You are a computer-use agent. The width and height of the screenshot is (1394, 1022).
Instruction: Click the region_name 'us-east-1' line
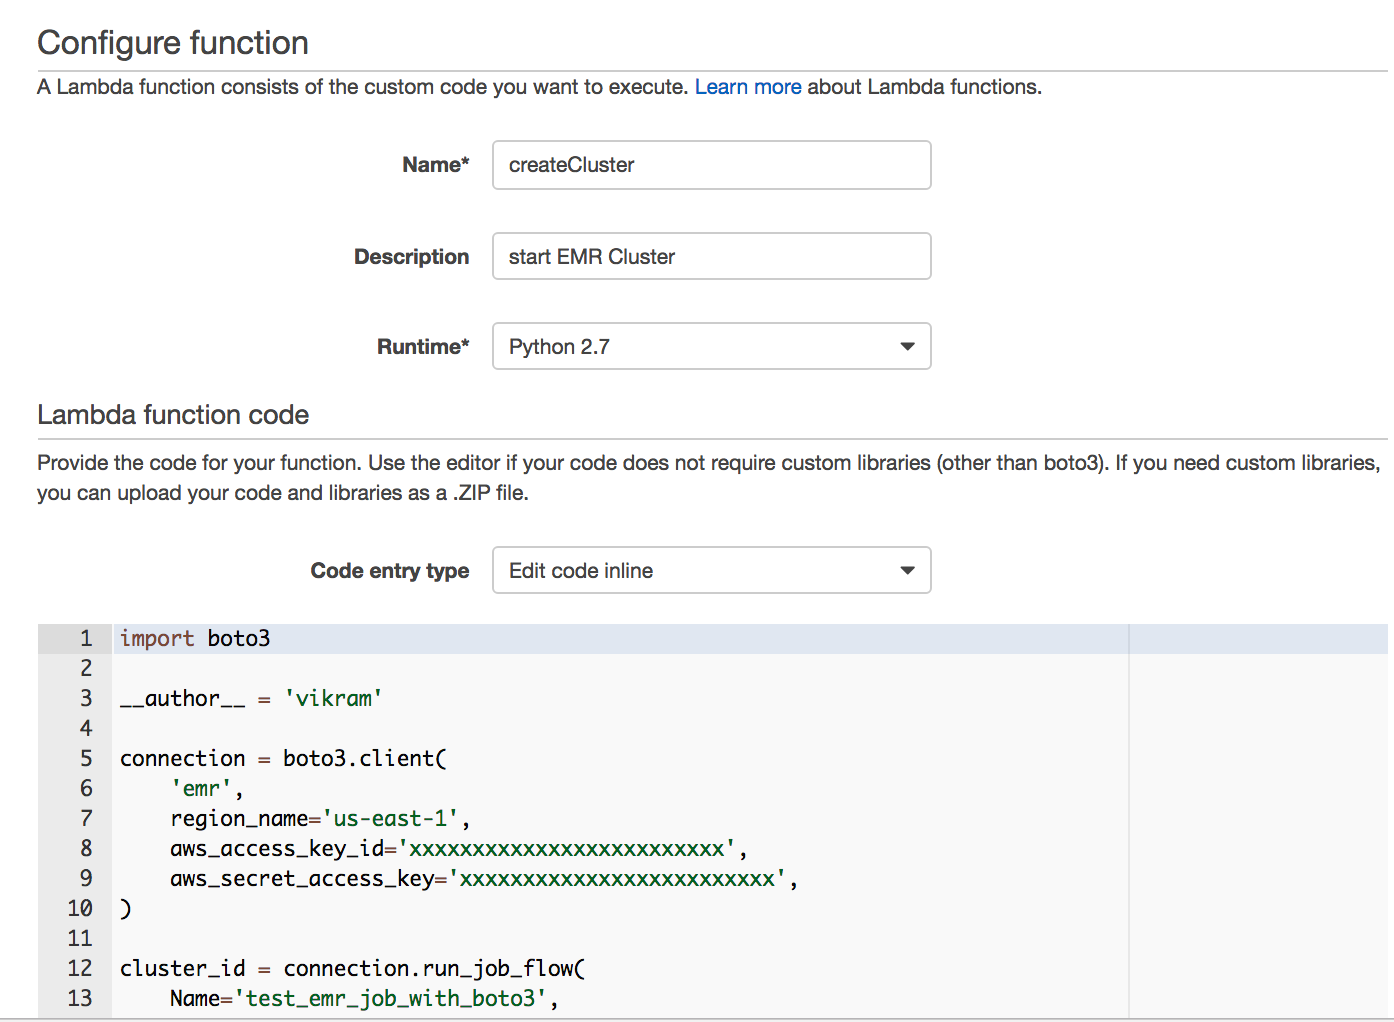pos(320,819)
